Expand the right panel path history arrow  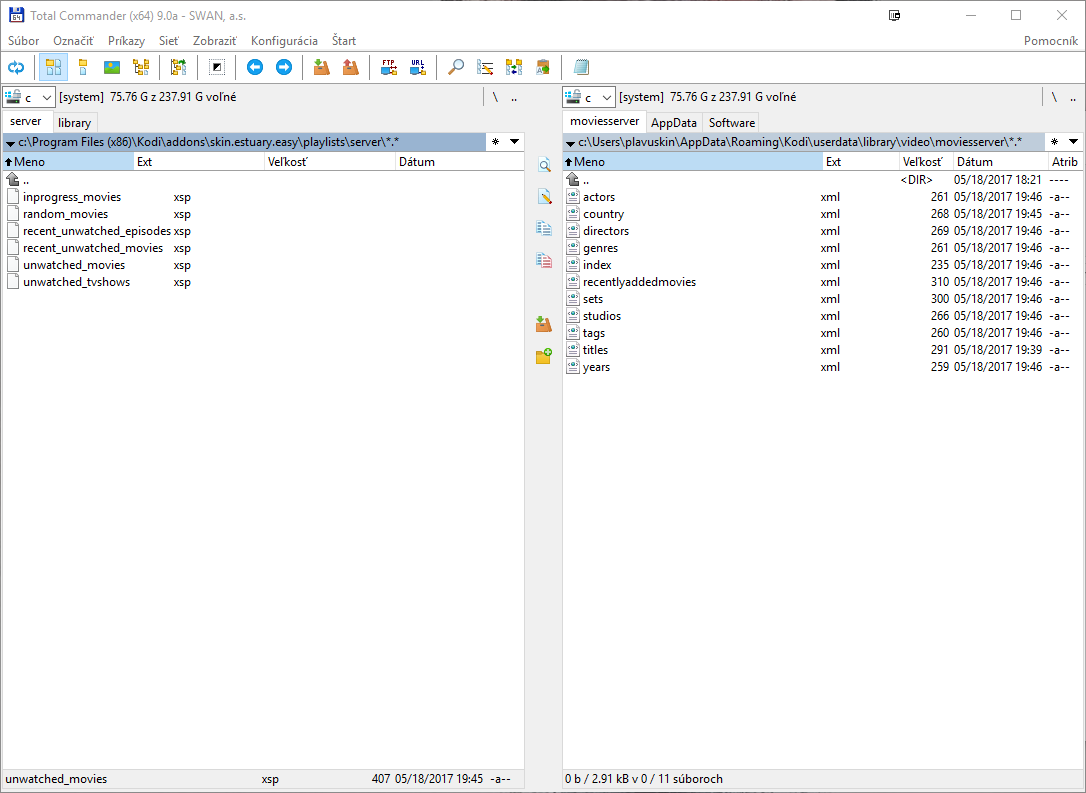(1073, 142)
